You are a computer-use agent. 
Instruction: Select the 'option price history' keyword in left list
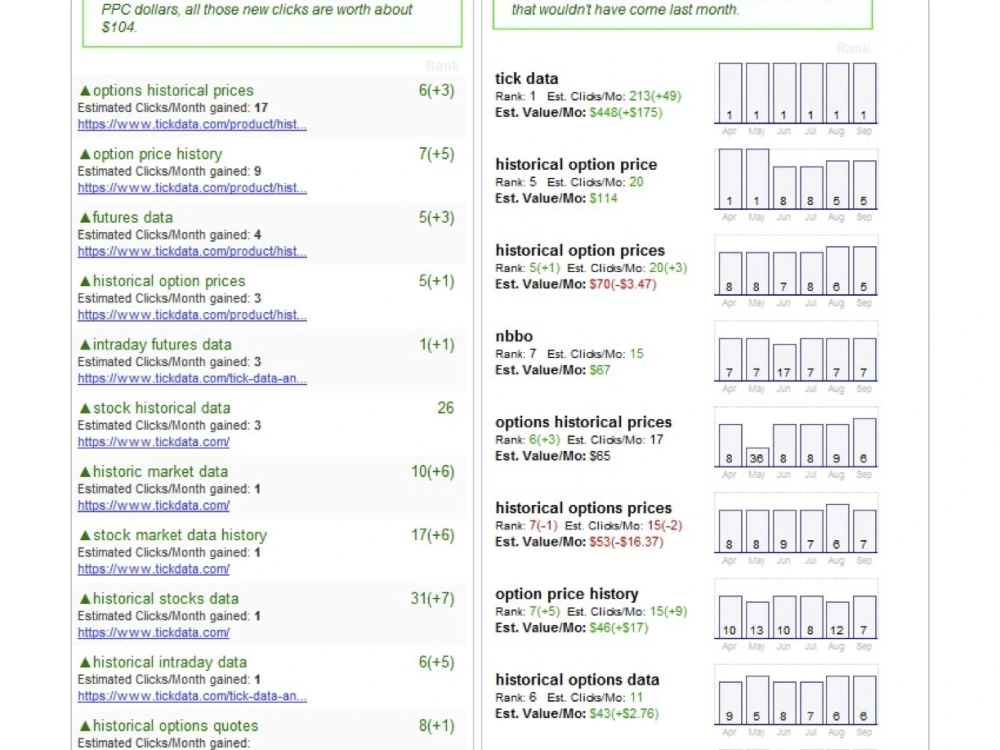click(158, 154)
